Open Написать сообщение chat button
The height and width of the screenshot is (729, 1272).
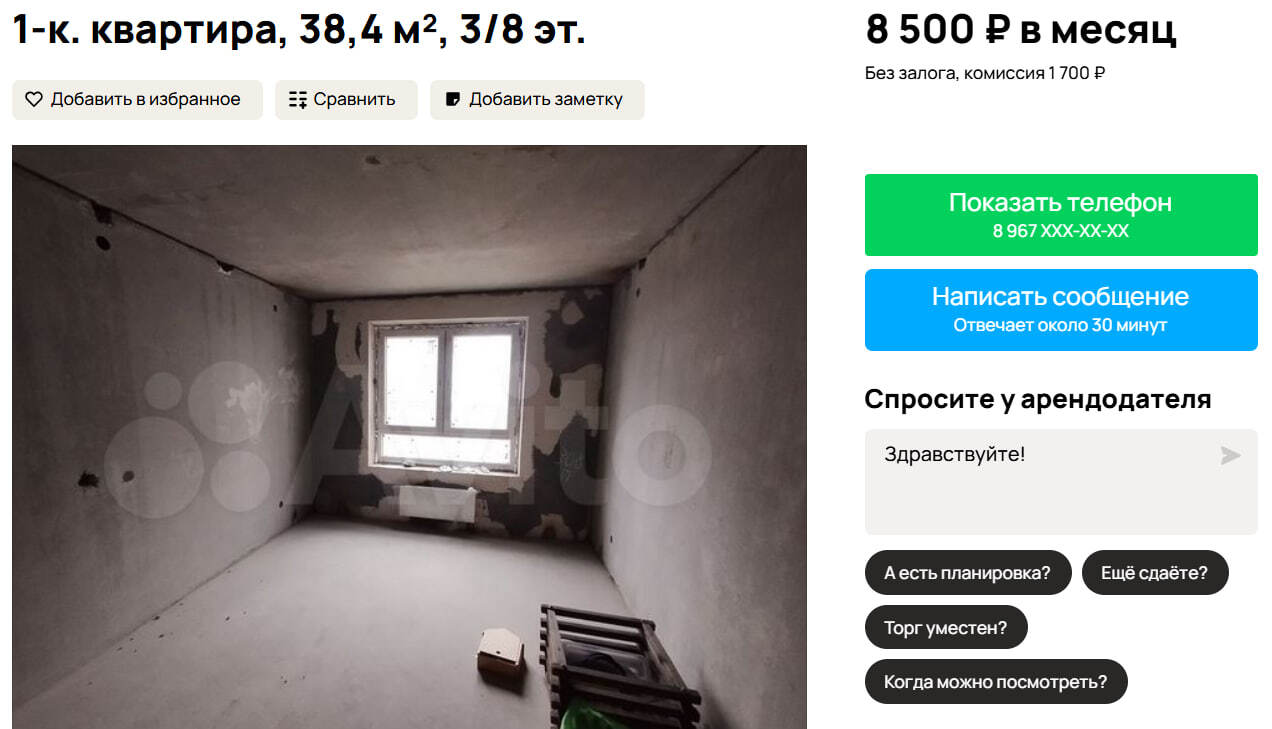pyautogui.click(x=1061, y=310)
